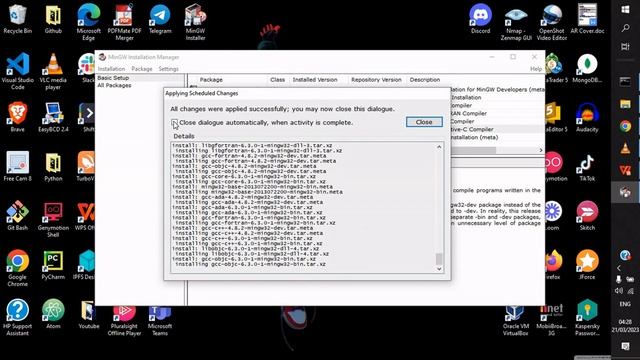This screenshot has width=640, height=360.
Task: Click the Class column header
Action: (278, 80)
